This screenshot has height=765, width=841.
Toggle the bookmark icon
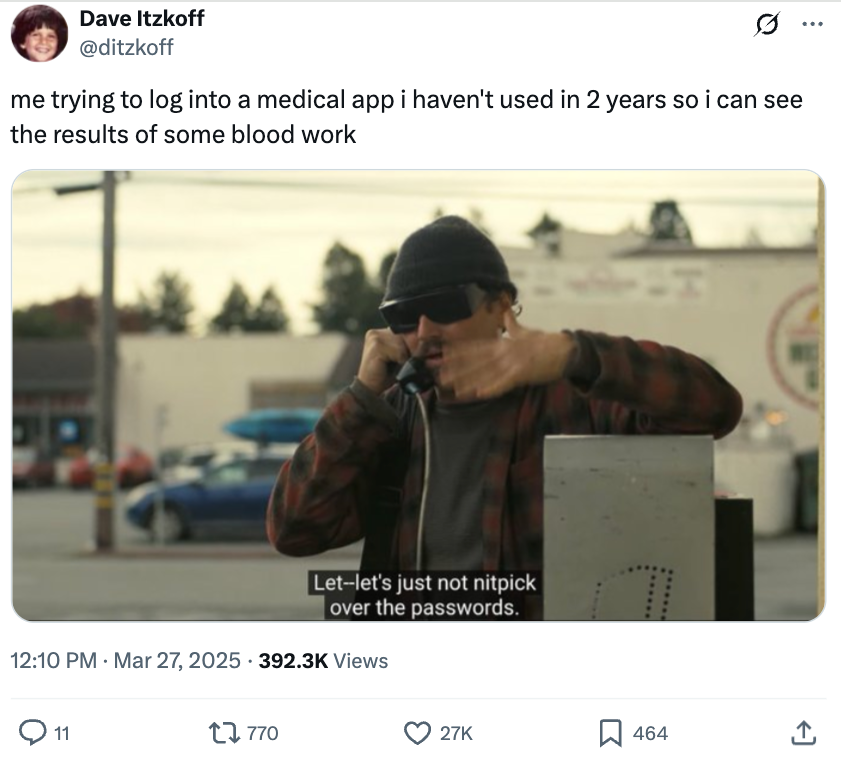tap(611, 733)
